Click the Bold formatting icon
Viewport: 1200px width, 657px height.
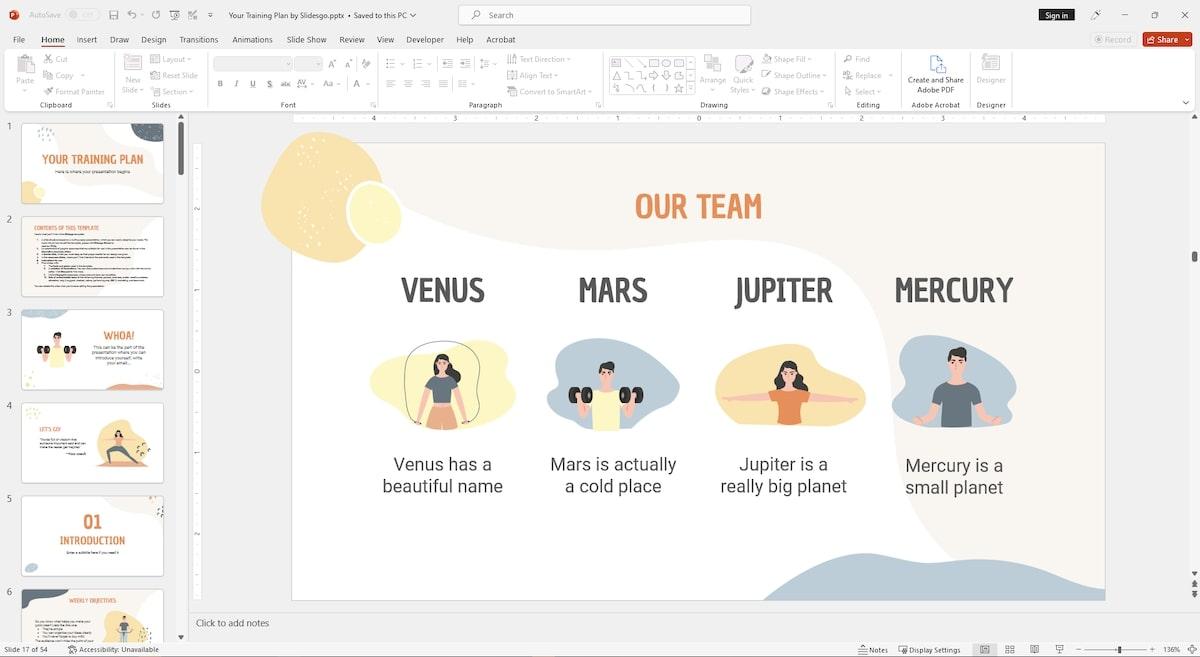point(220,84)
